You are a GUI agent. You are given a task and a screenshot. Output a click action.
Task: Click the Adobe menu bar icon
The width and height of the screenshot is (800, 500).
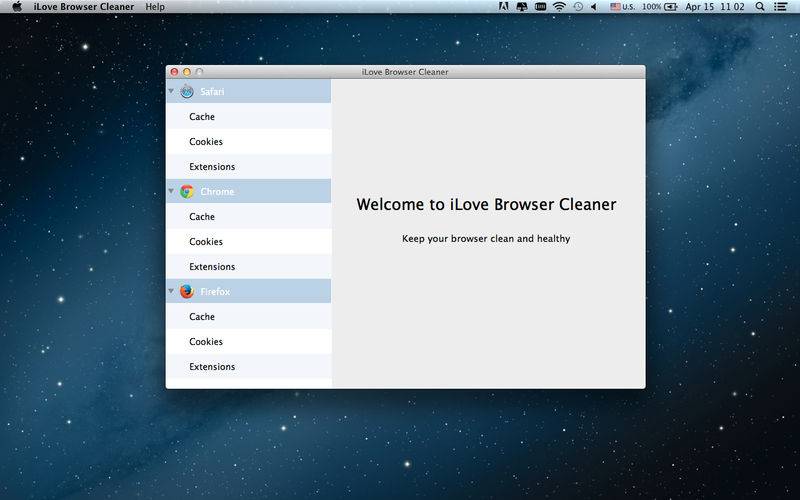(504, 7)
